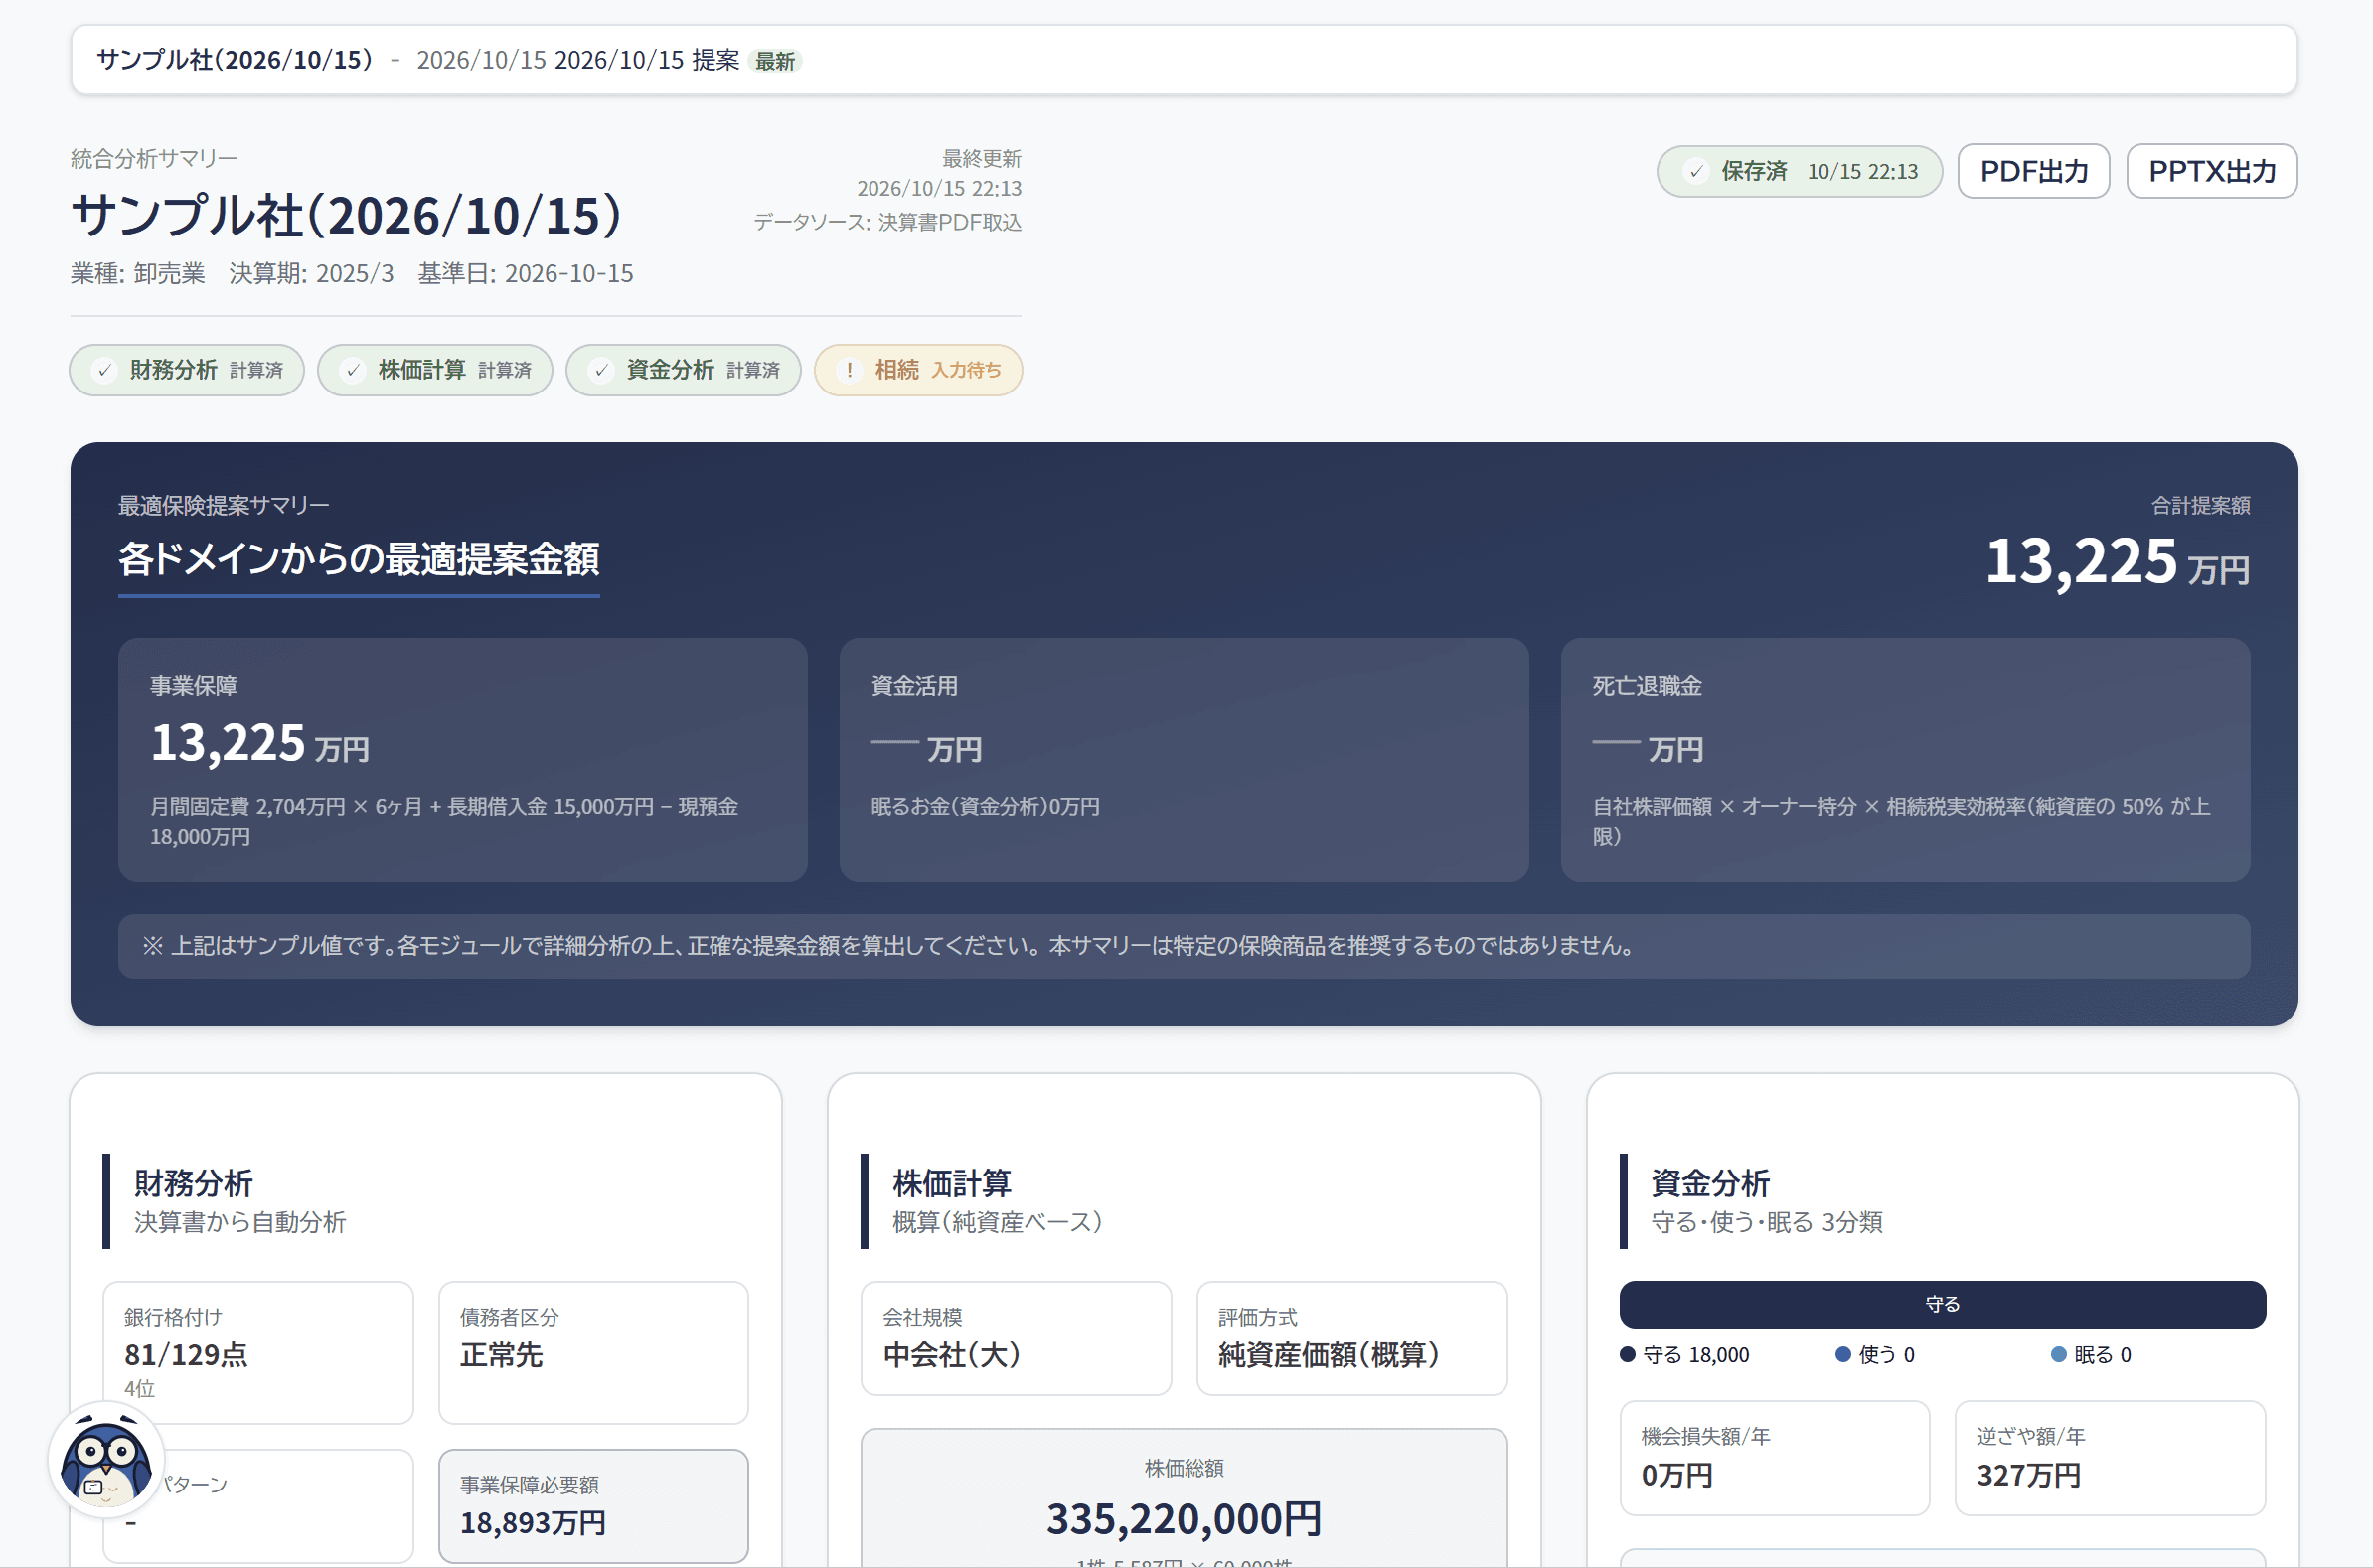
Task: Click the 資金分析 panel heading
Action: (1710, 1183)
